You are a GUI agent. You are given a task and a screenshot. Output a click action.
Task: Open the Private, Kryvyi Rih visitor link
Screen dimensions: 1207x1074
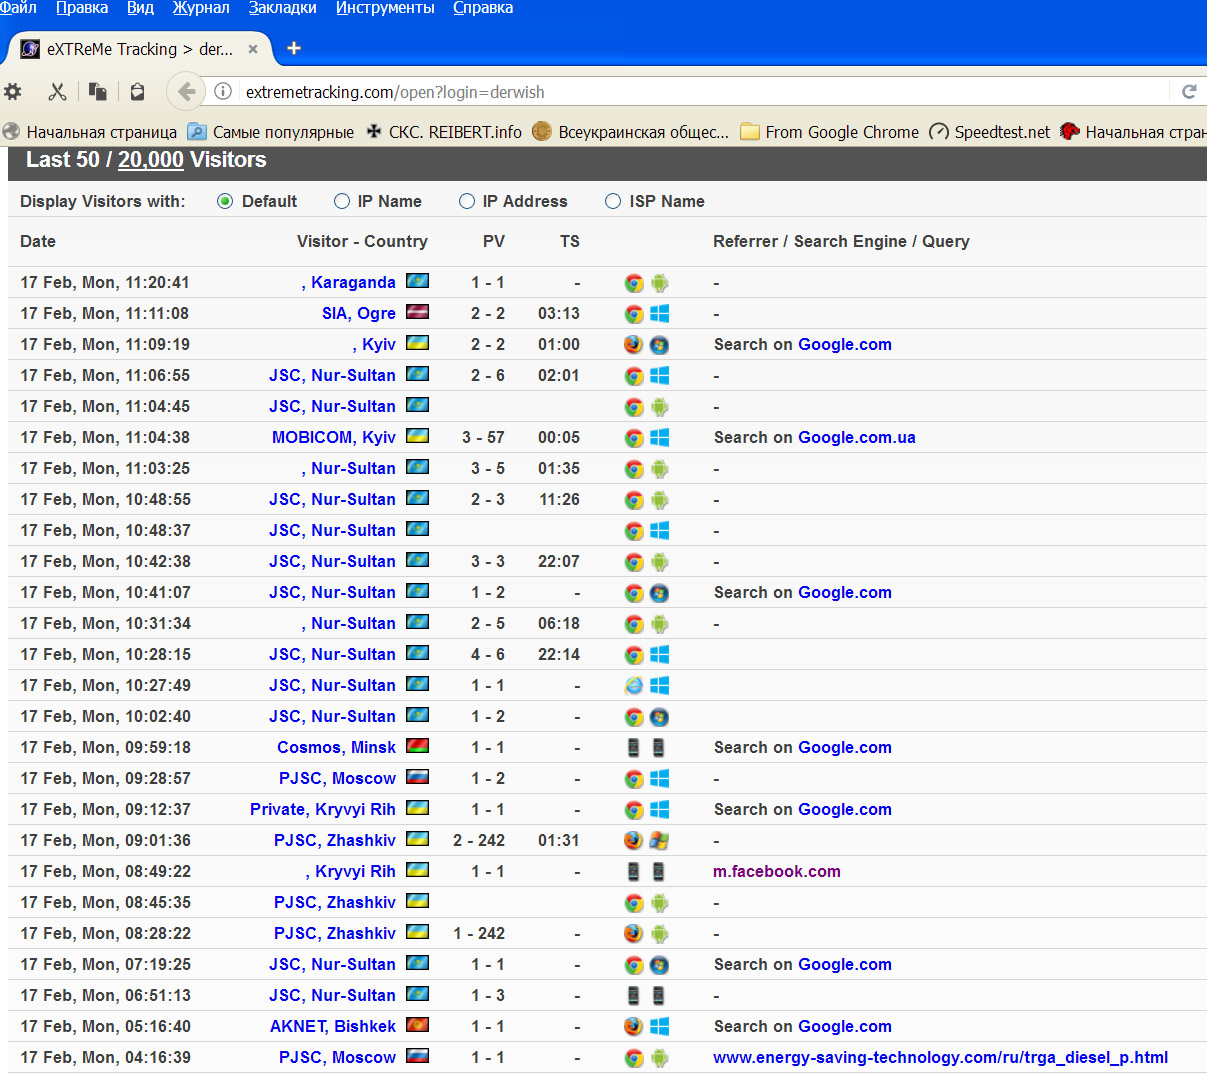pyautogui.click(x=323, y=809)
